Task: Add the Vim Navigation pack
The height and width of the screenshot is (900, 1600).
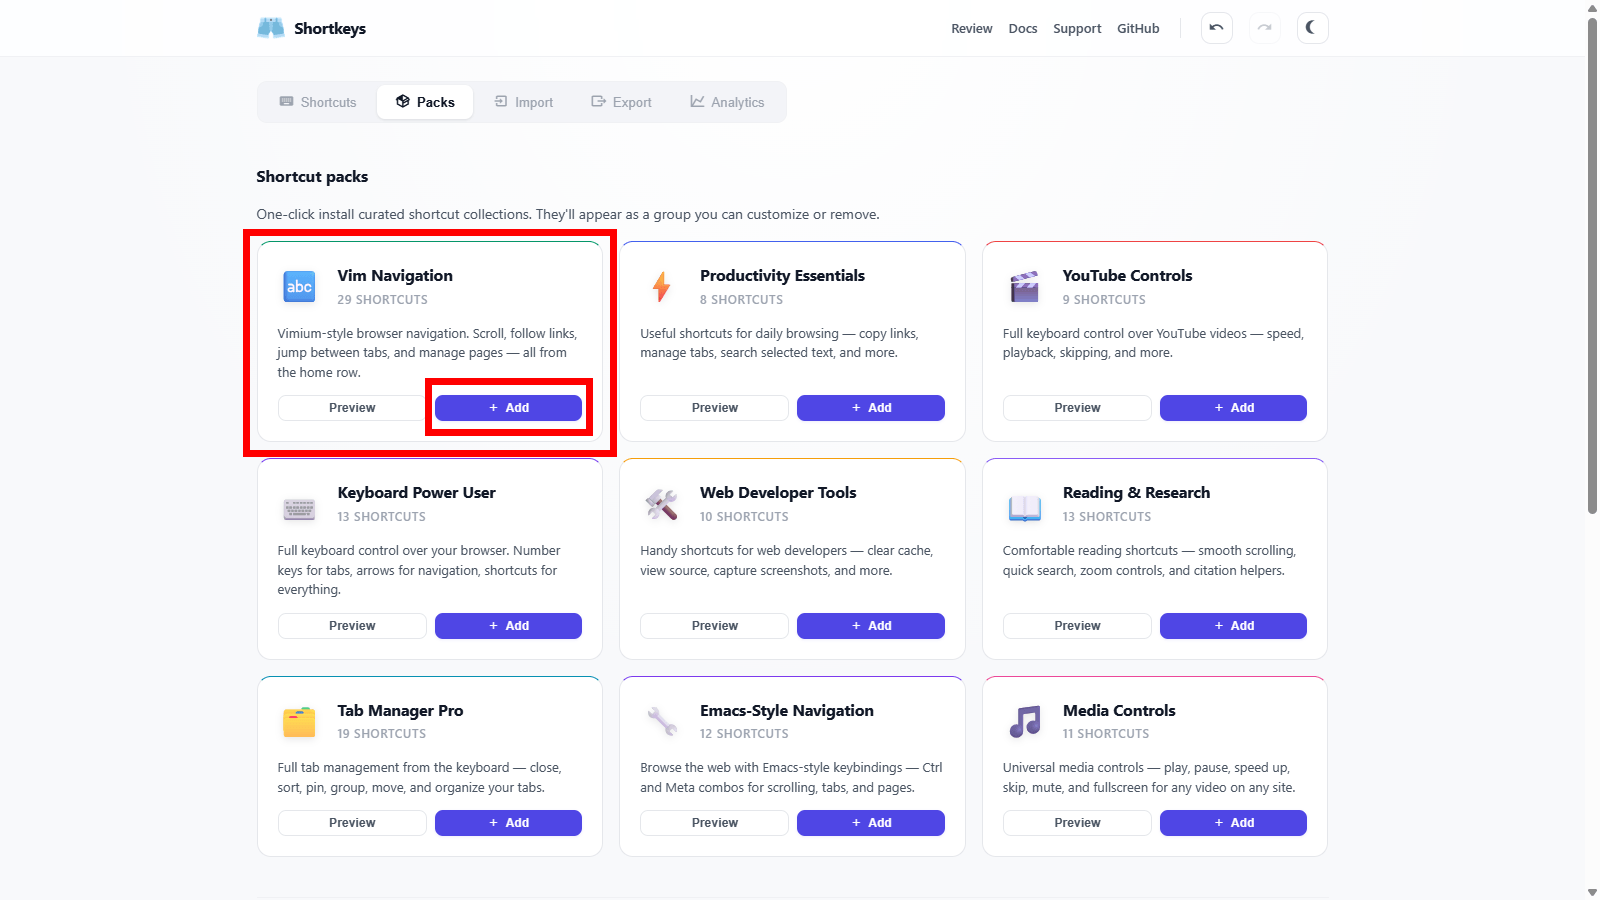Action: tap(508, 408)
